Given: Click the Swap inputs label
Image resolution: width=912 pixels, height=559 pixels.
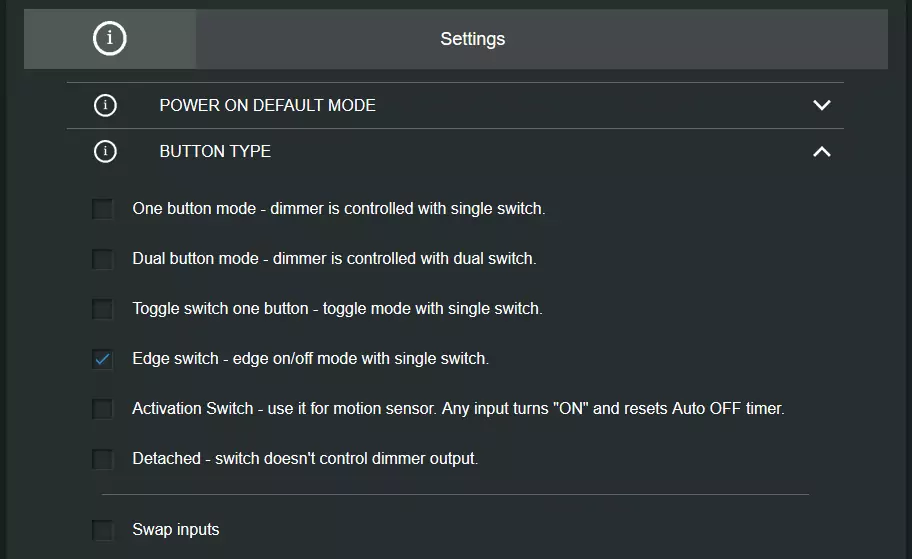Looking at the screenshot, I should click(176, 529).
